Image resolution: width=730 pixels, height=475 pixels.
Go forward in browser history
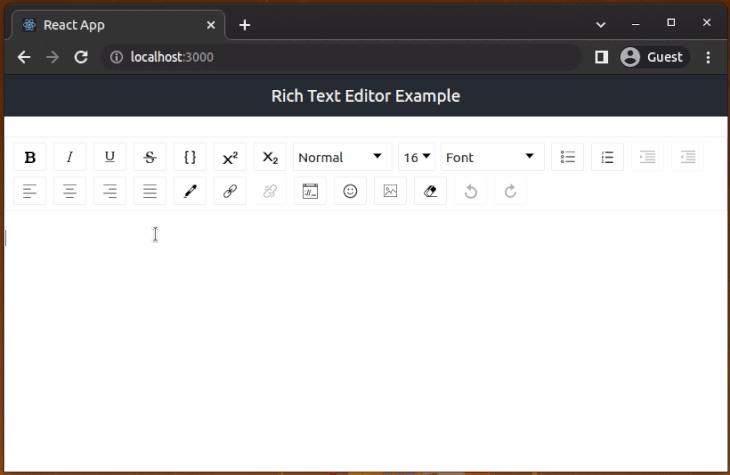[53, 57]
